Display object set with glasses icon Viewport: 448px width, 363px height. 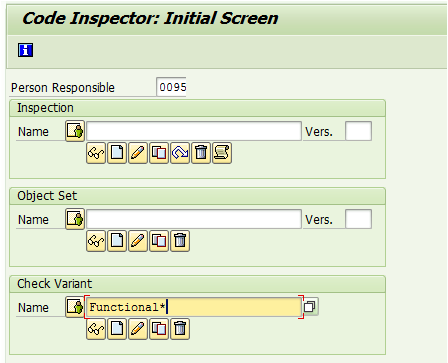click(96, 241)
